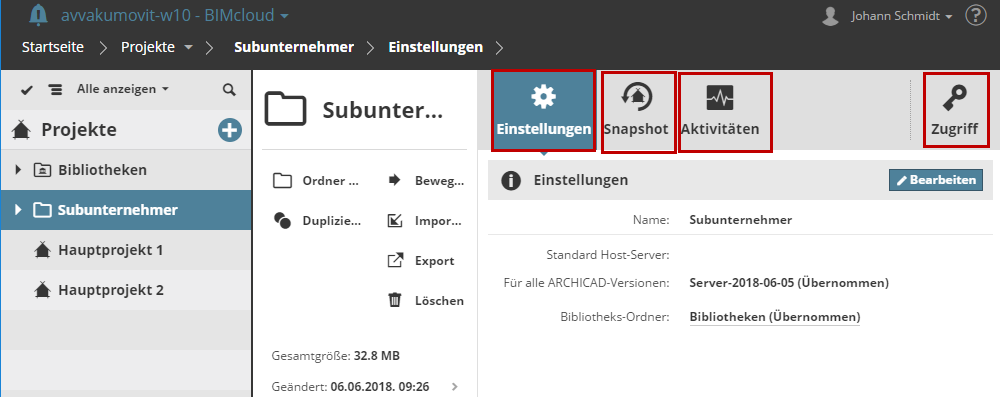Click the Bearbeiten edit button
This screenshot has height=397, width=1000.
(936, 180)
